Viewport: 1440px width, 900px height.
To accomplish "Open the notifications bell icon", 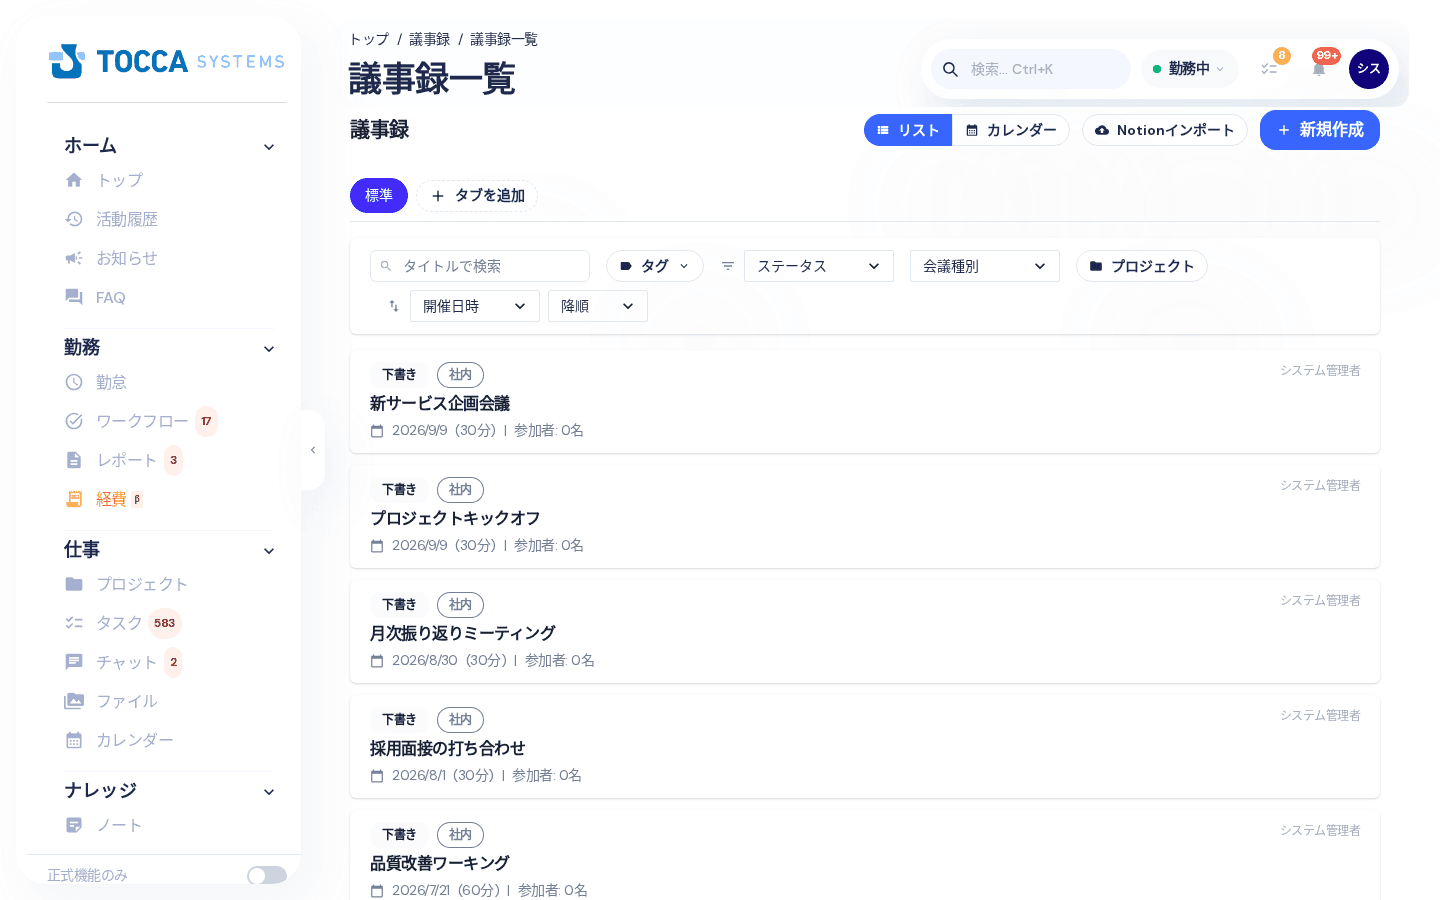I will coord(1319,69).
